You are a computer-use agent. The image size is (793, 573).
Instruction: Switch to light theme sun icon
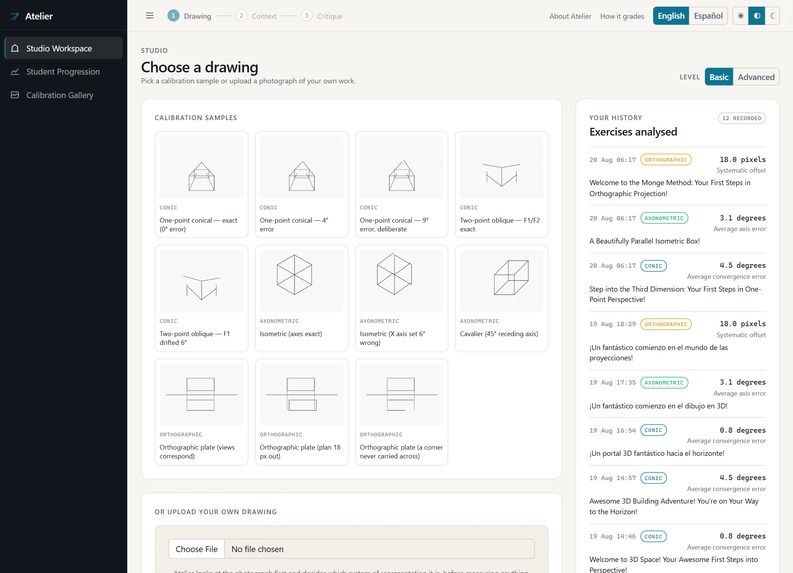[x=740, y=16]
